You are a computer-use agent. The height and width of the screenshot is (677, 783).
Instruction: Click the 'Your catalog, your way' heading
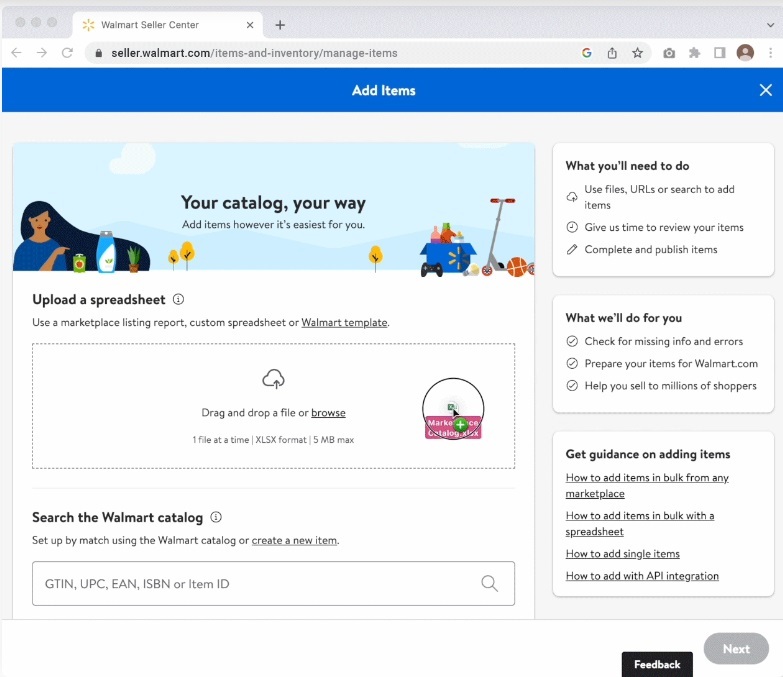click(273, 203)
